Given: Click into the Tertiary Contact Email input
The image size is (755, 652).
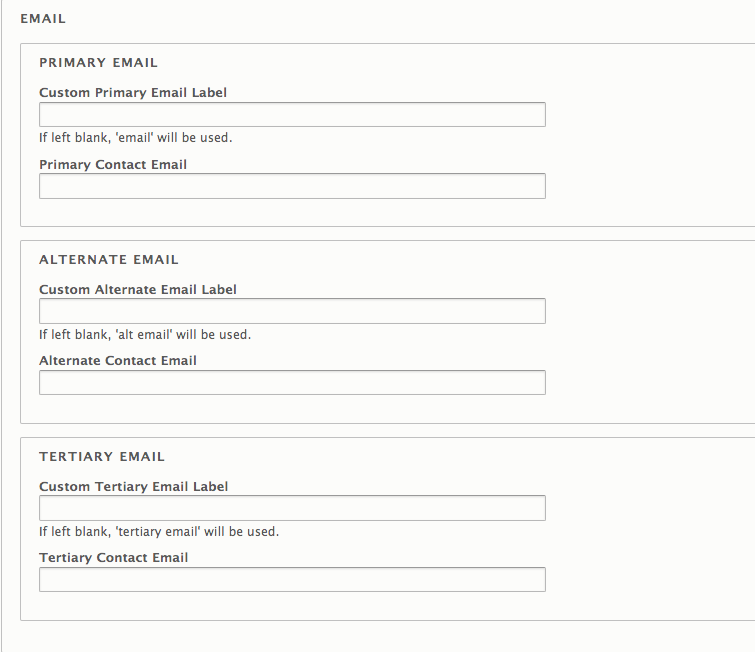Looking at the screenshot, I should pos(292,579).
